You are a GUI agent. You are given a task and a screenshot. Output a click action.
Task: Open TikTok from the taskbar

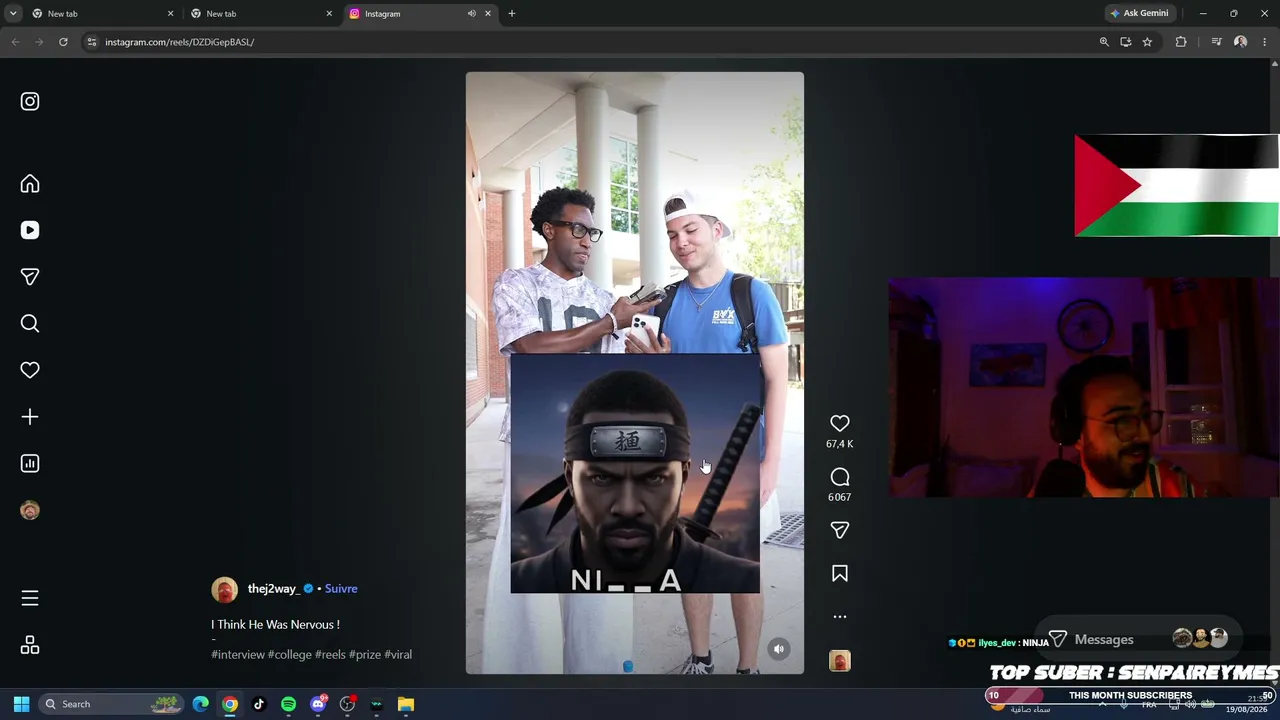click(259, 704)
